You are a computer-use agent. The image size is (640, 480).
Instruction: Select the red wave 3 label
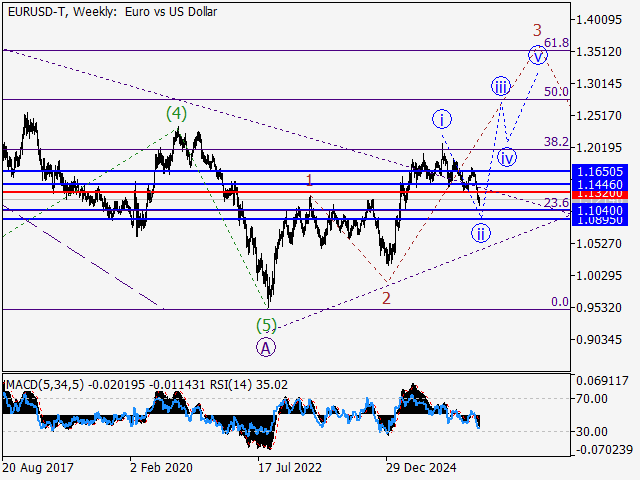coord(537,30)
